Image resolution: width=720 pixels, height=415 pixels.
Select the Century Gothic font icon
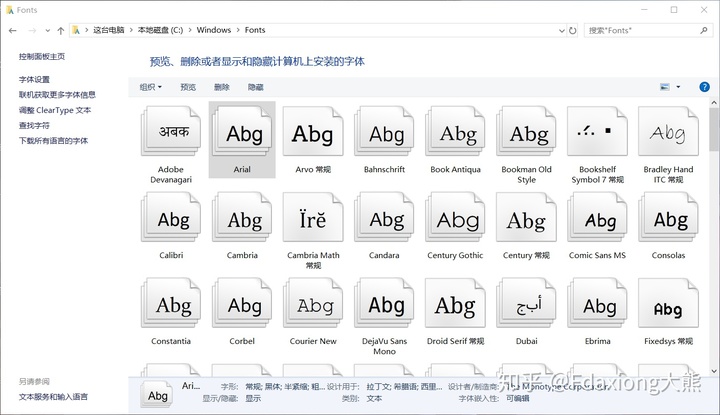455,217
